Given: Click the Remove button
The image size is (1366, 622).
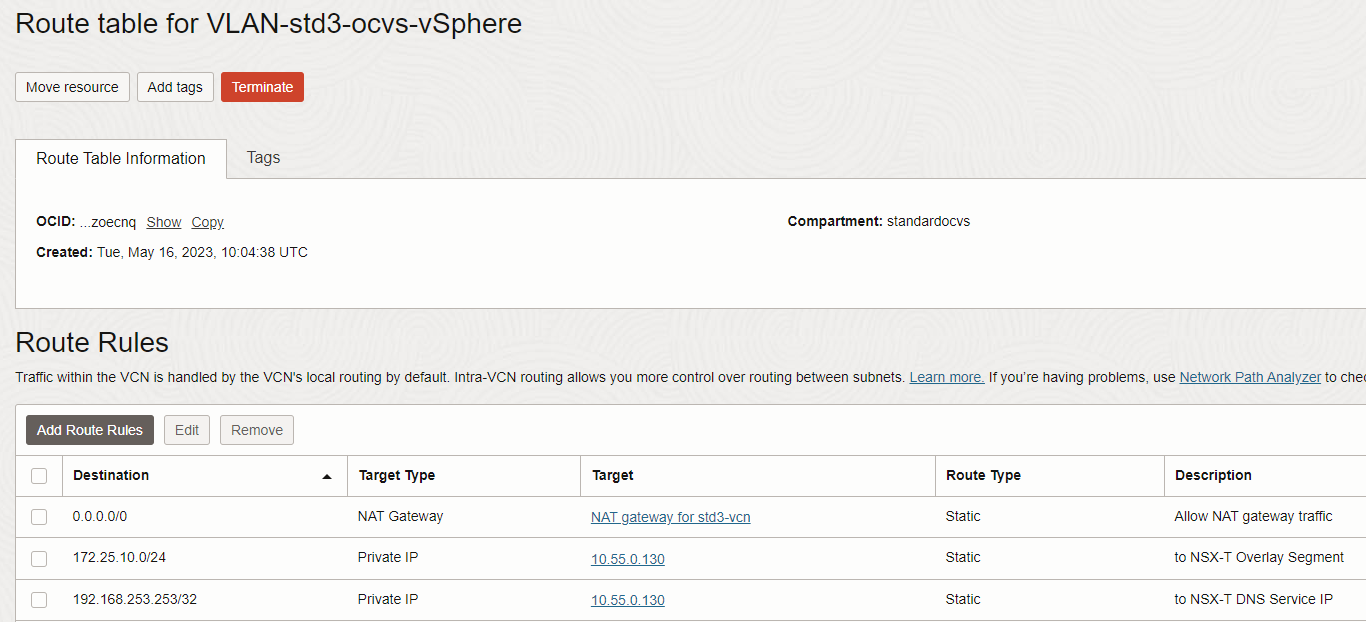Looking at the screenshot, I should click(256, 430).
